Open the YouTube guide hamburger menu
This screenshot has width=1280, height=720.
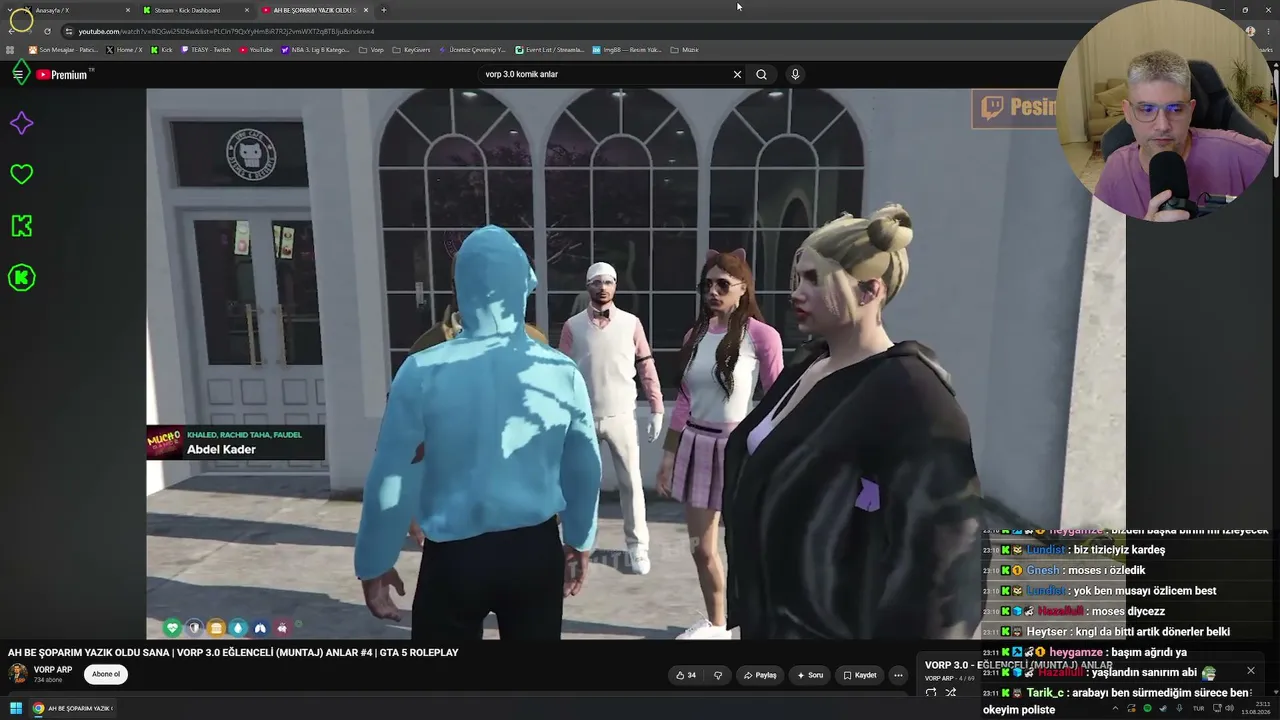coord(18,74)
